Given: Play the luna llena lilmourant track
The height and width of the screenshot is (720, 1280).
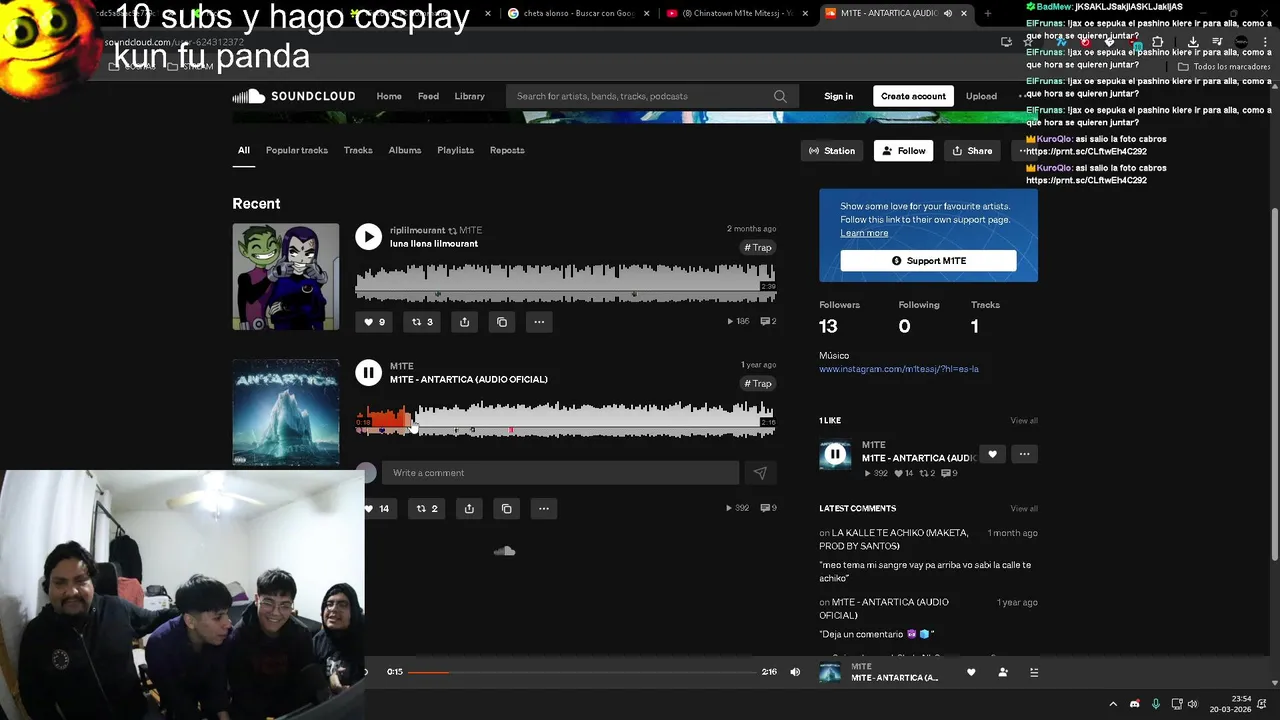Looking at the screenshot, I should (368, 237).
